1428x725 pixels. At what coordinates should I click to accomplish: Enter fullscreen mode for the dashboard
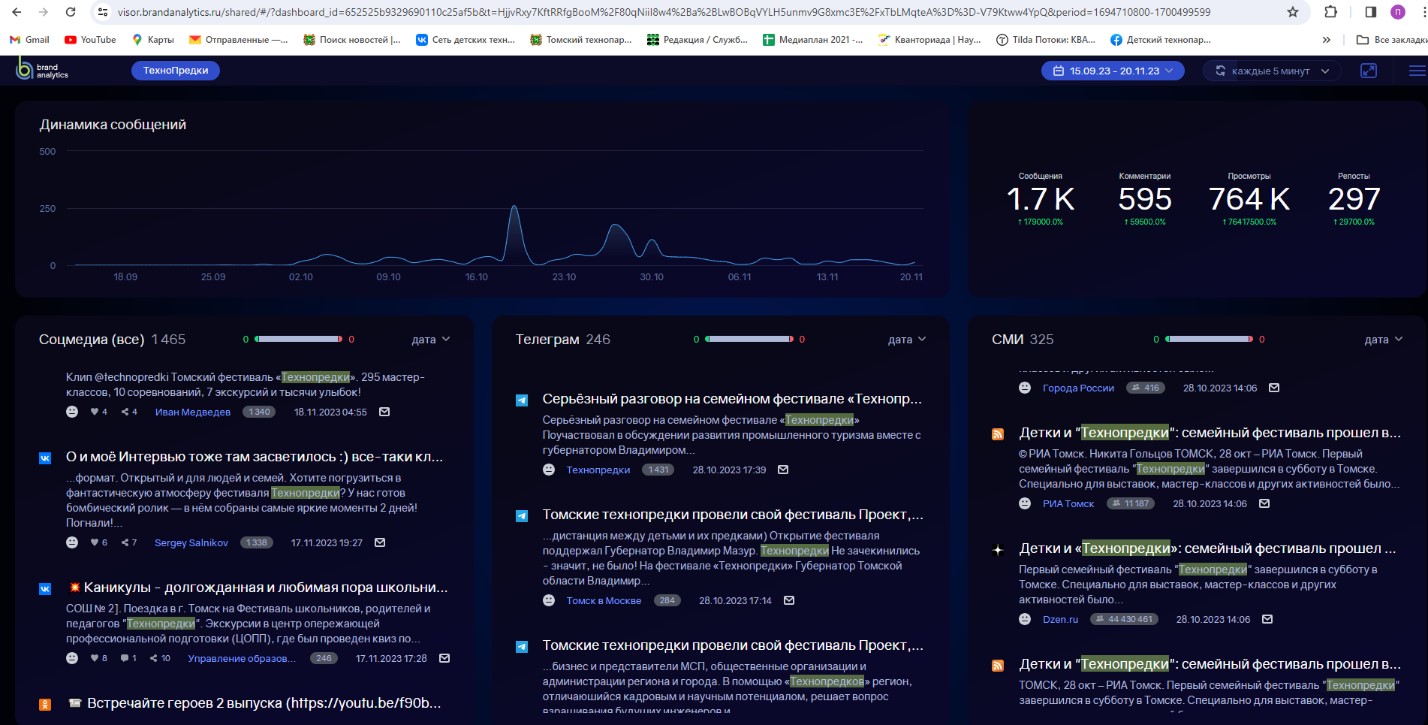tap(1368, 71)
